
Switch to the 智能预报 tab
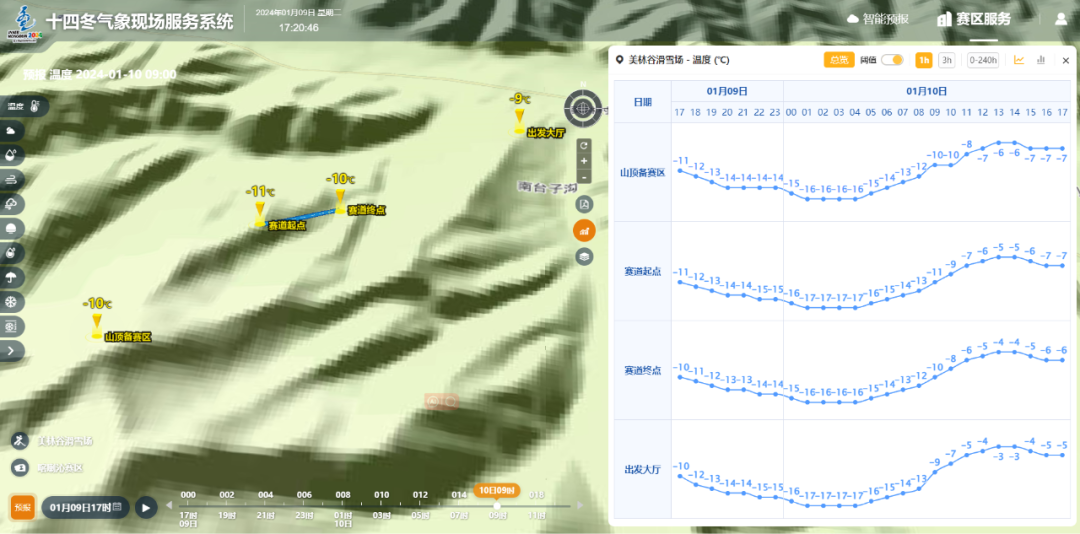878,19
